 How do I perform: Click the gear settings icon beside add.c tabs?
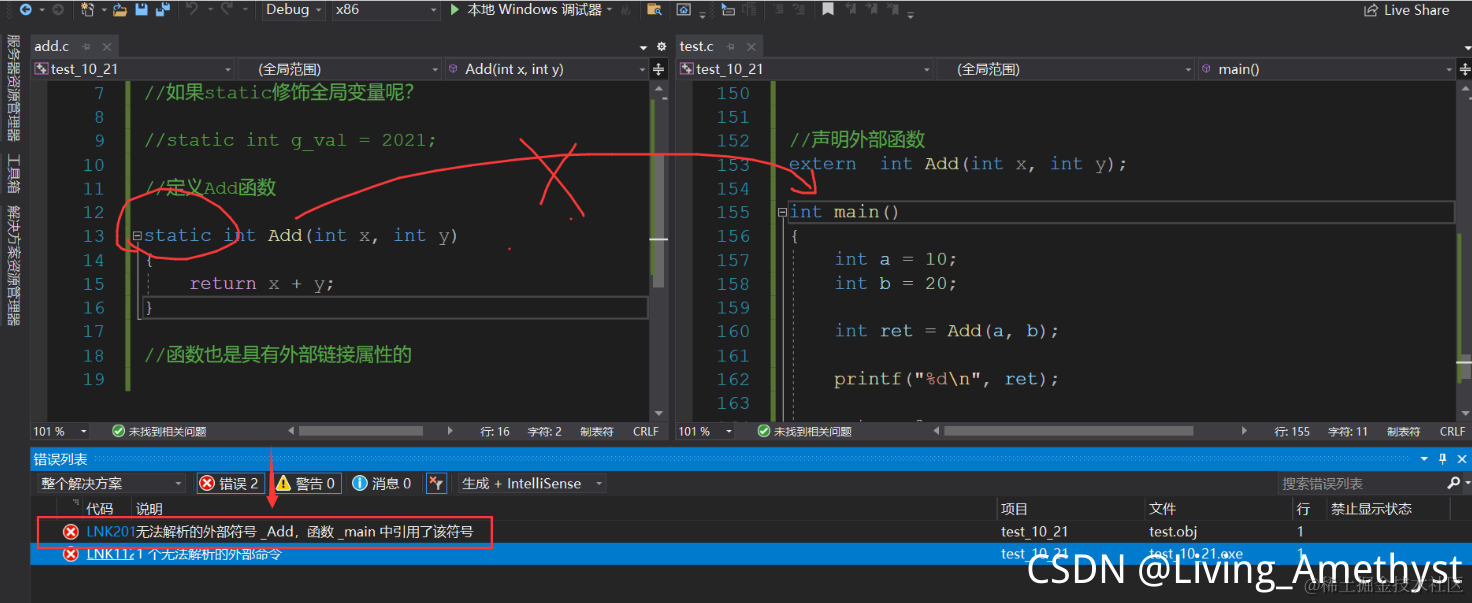pyautogui.click(x=661, y=47)
